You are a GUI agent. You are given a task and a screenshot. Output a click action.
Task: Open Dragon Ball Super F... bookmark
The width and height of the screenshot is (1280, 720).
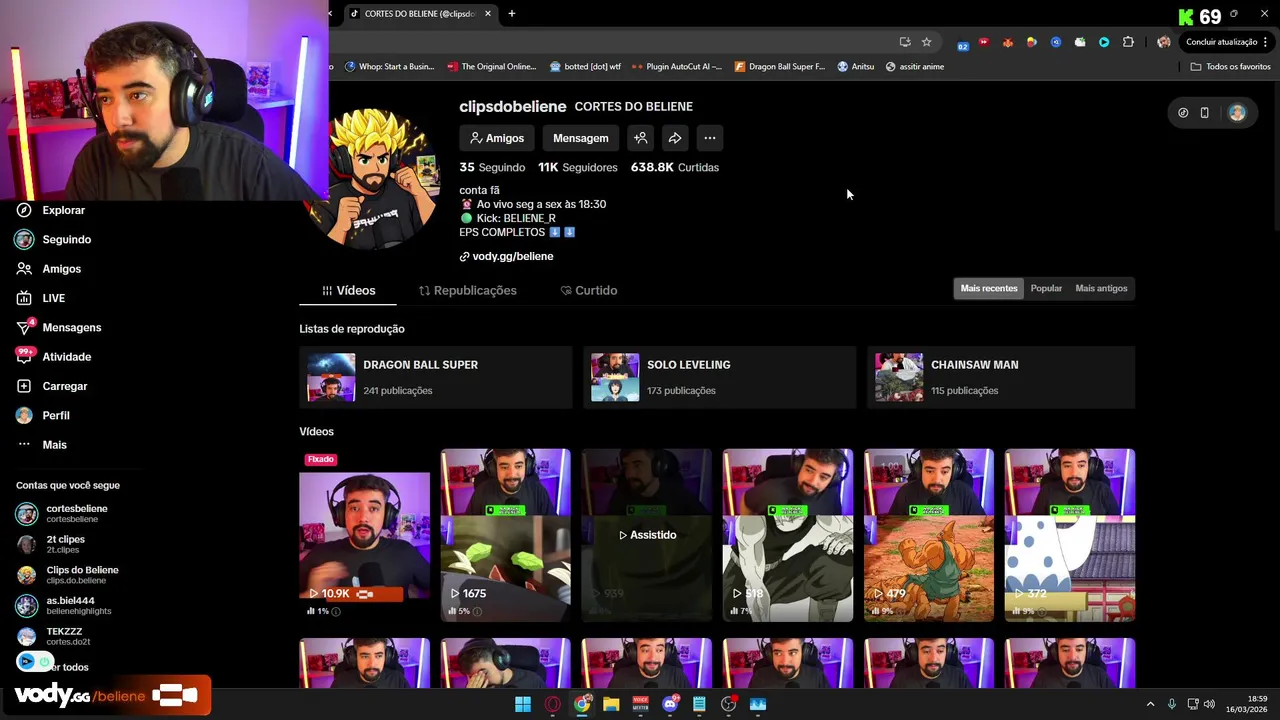point(780,67)
